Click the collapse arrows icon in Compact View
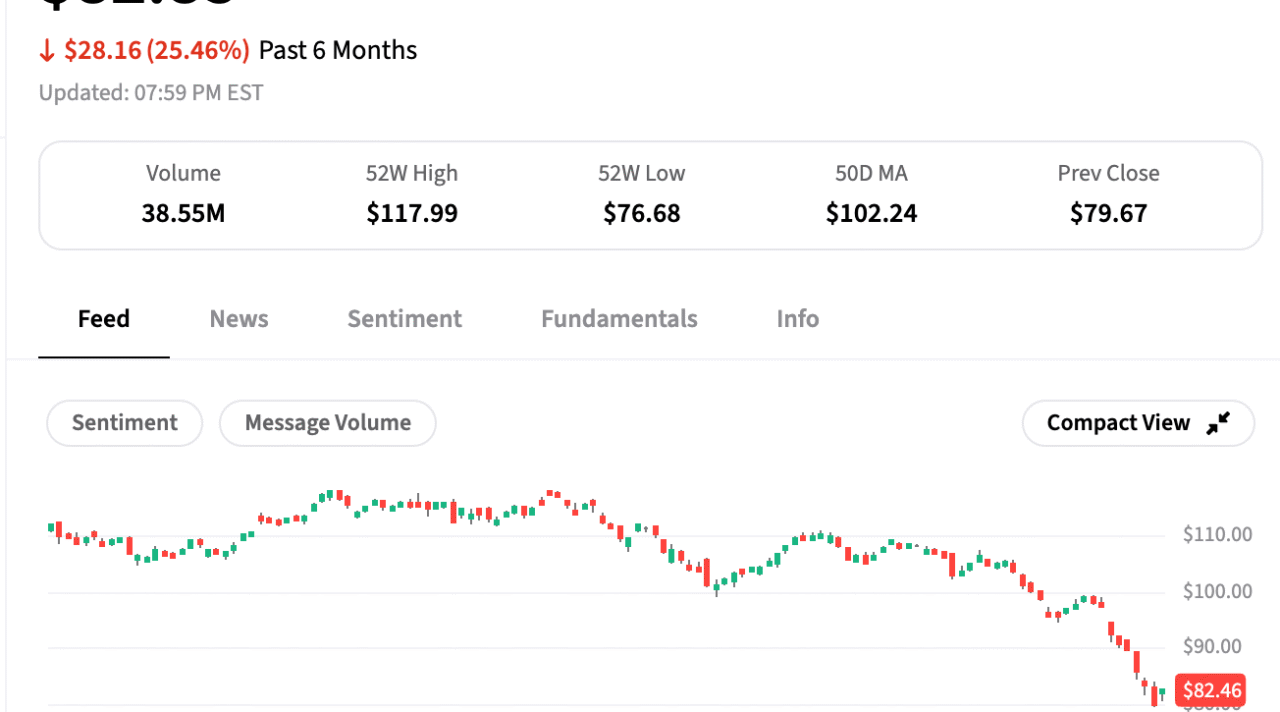Image resolution: width=1280 pixels, height=712 pixels. coord(1217,423)
